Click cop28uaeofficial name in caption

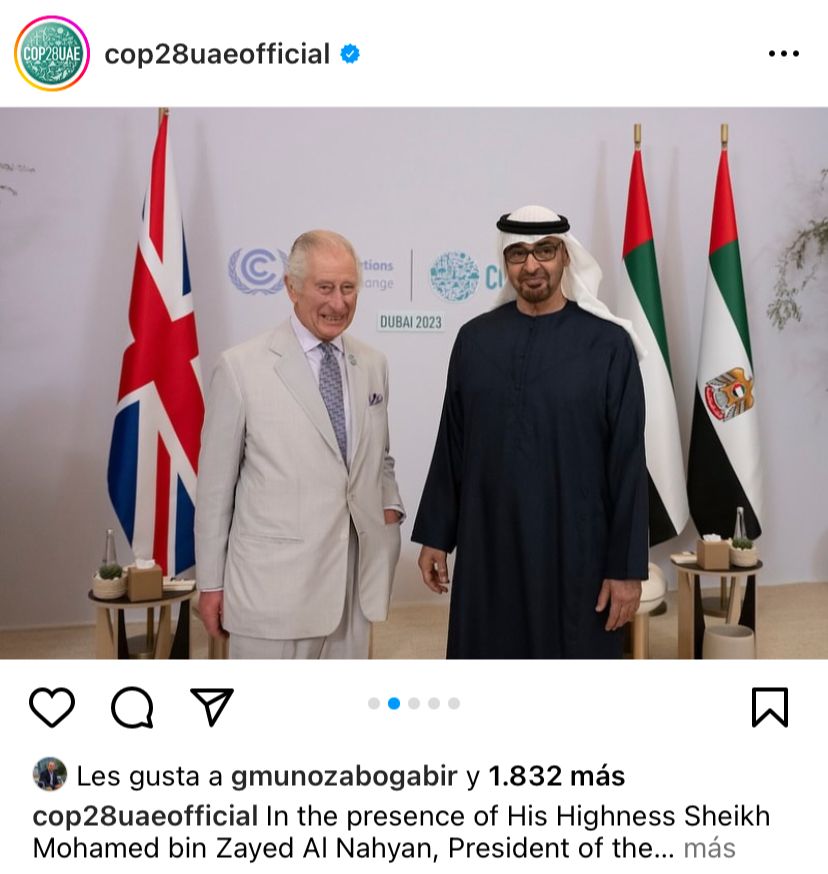[145, 816]
